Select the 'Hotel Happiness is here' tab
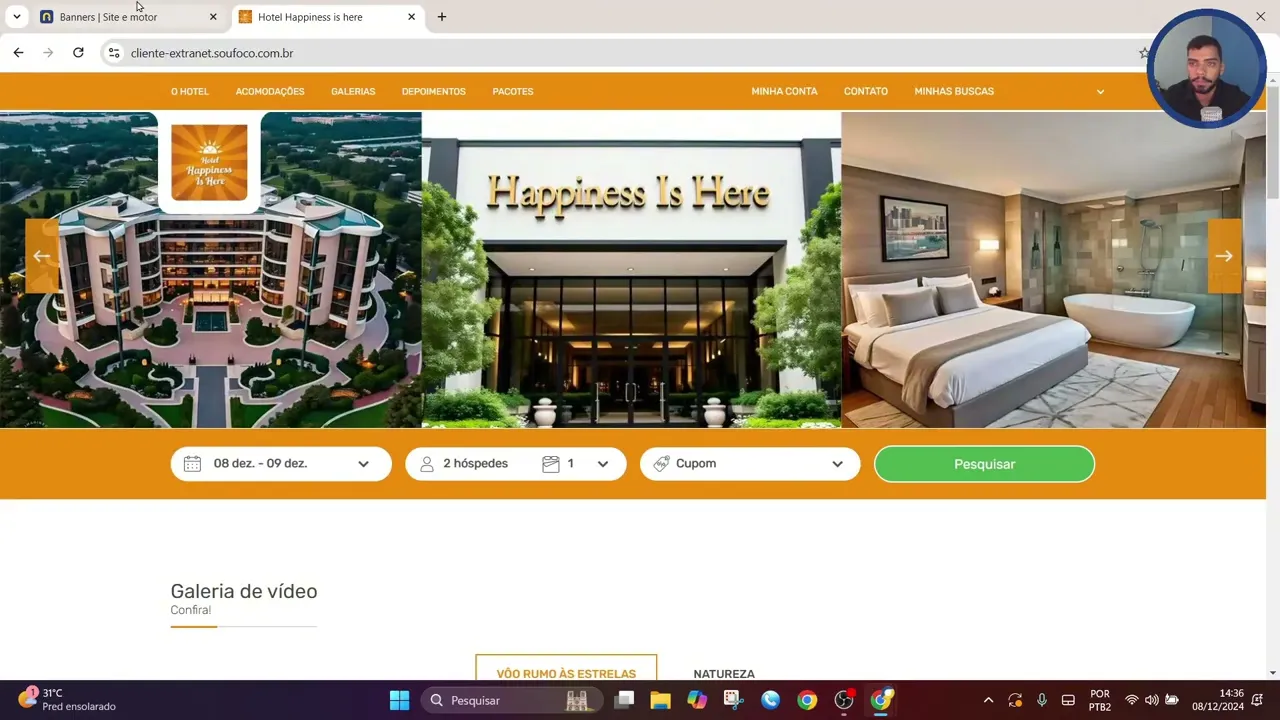The image size is (1280, 720). [x=327, y=17]
